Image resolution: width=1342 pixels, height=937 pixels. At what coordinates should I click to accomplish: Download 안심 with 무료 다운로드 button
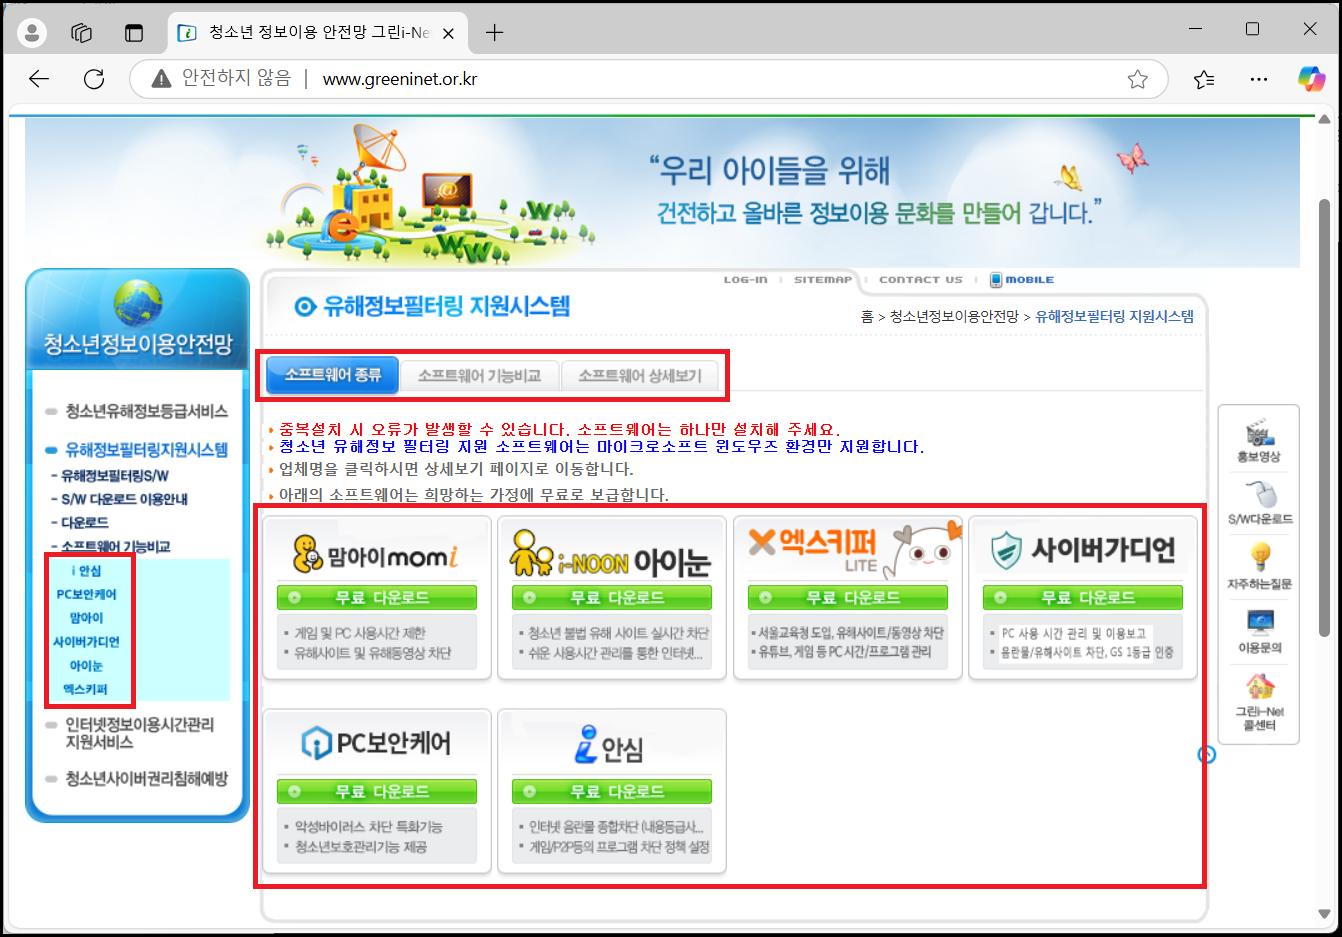pos(612,792)
